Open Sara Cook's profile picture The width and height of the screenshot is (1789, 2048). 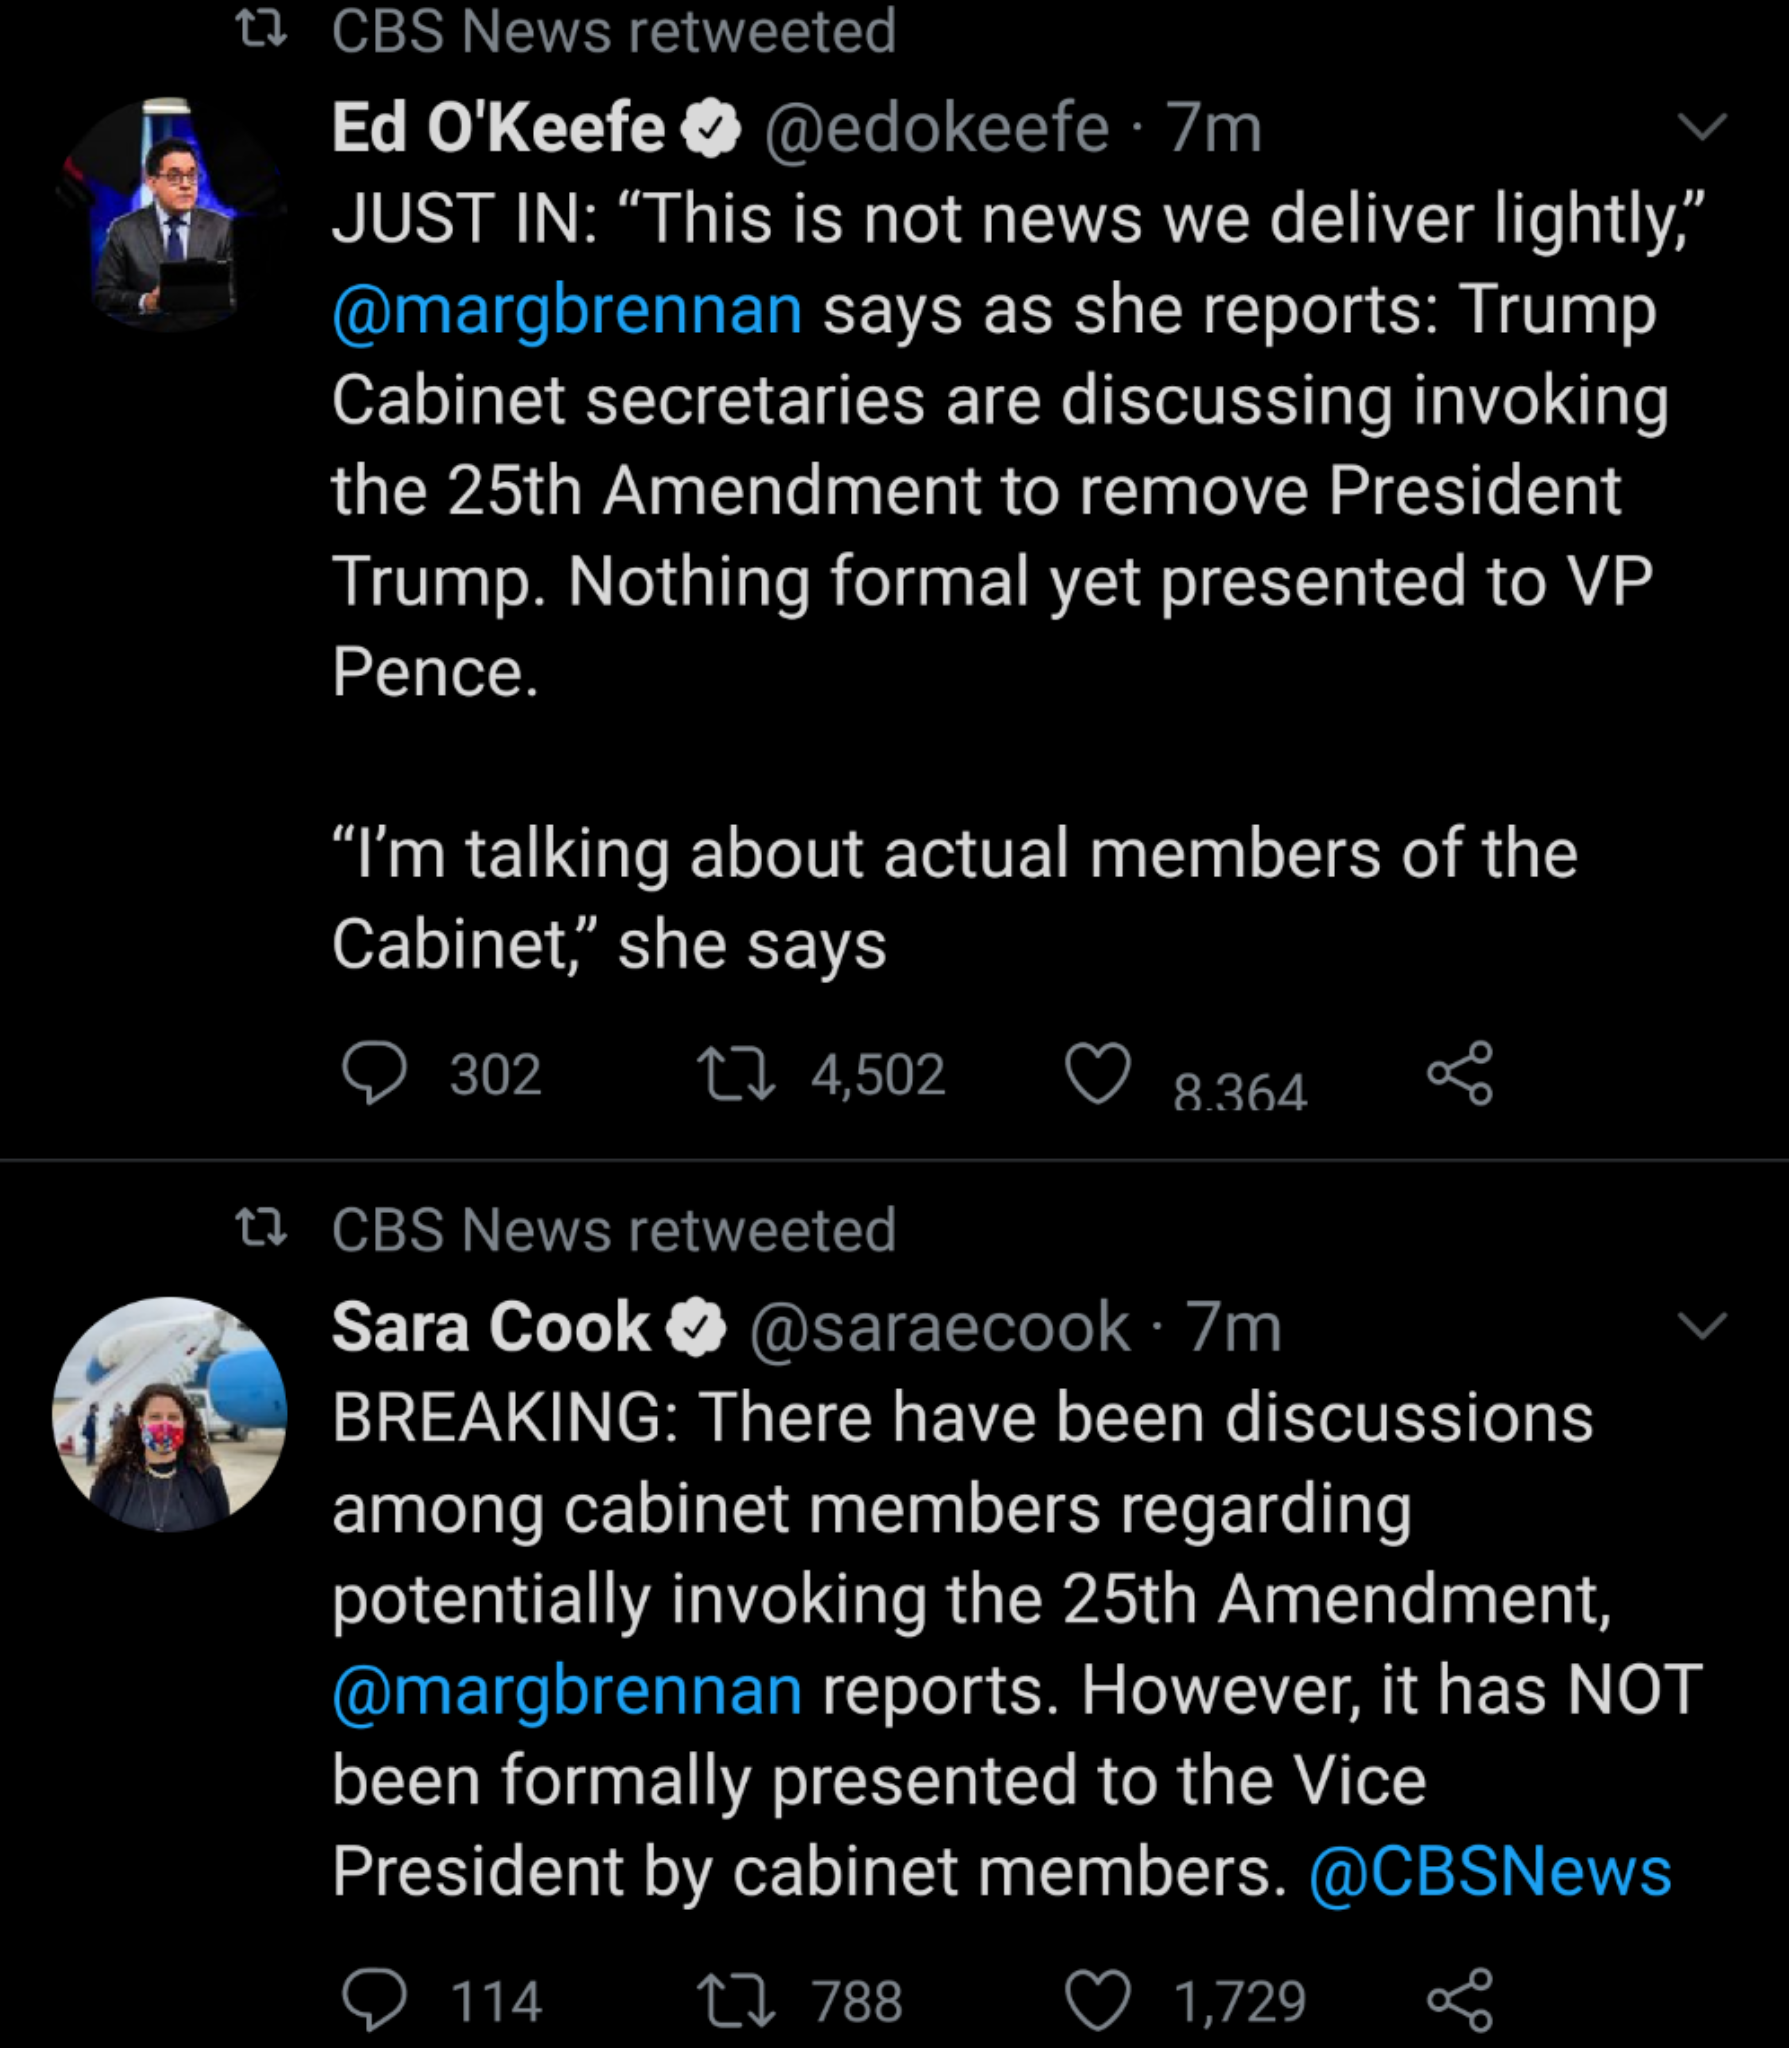(169, 1414)
